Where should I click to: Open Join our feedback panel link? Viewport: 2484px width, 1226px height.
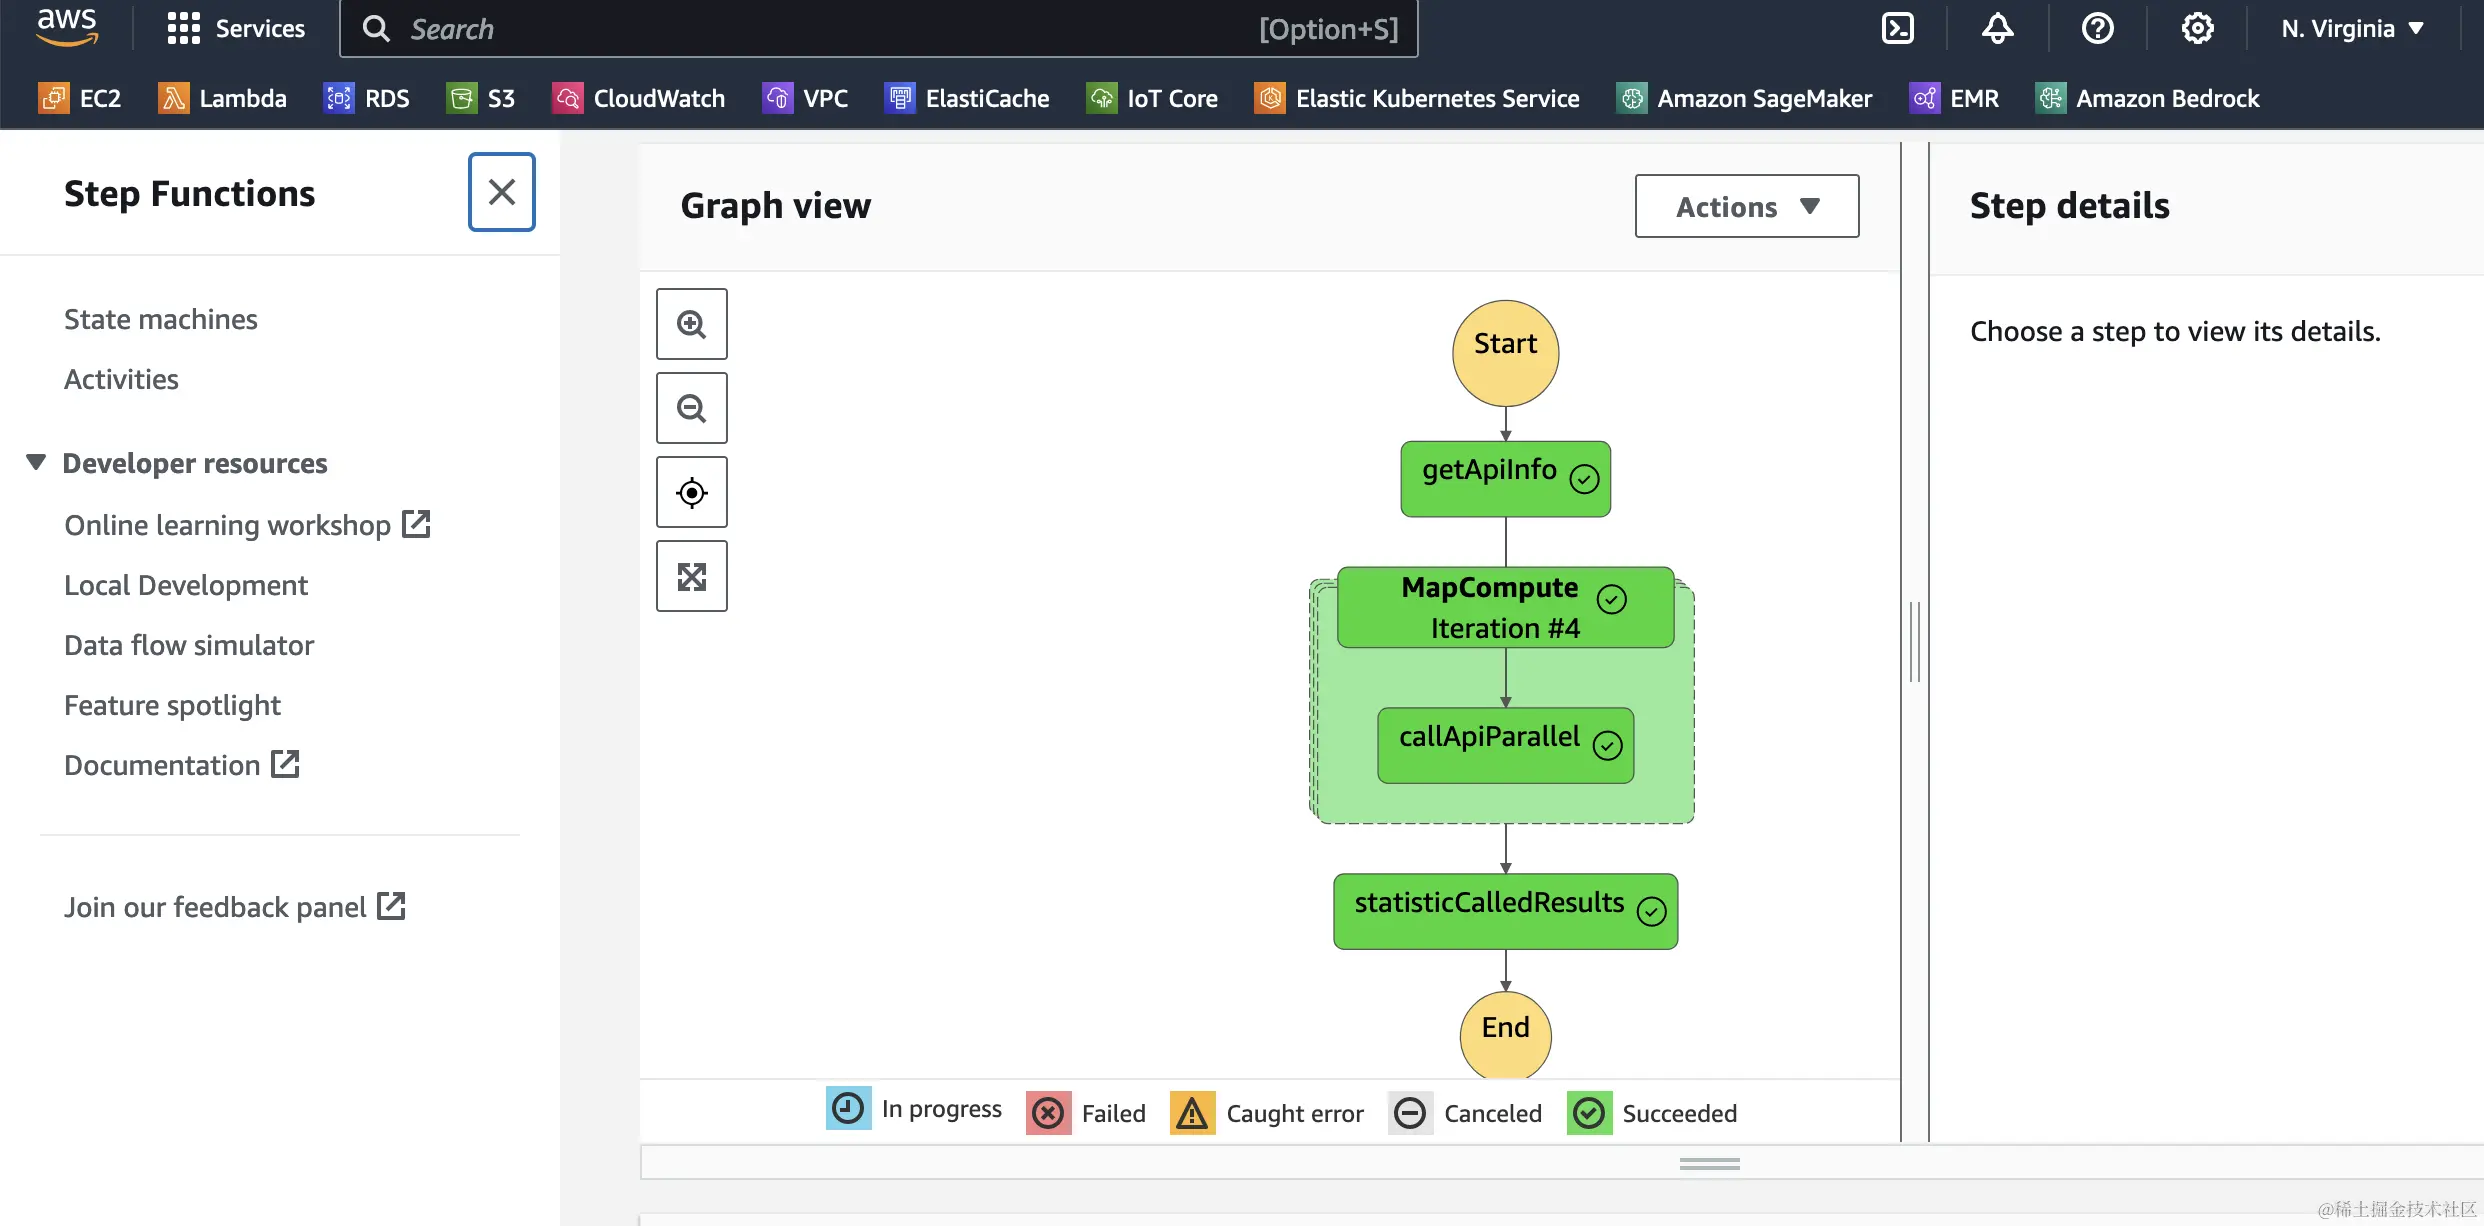click(235, 907)
